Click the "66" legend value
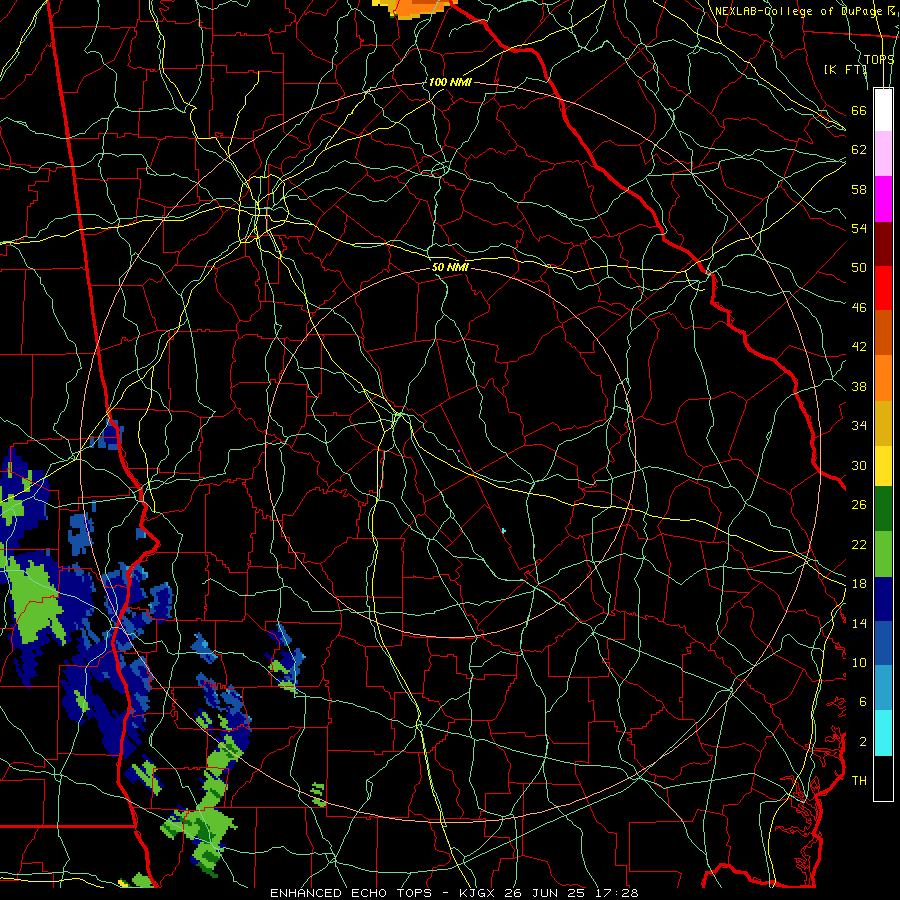The width and height of the screenshot is (900, 900). (859, 110)
